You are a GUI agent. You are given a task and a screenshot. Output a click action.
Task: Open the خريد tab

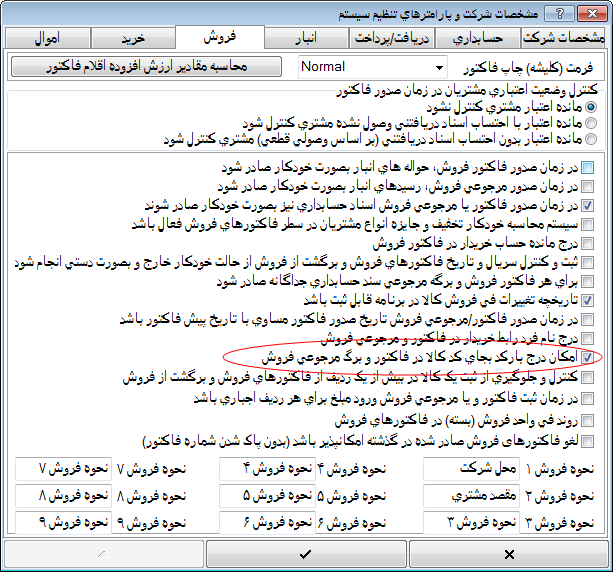[135, 37]
